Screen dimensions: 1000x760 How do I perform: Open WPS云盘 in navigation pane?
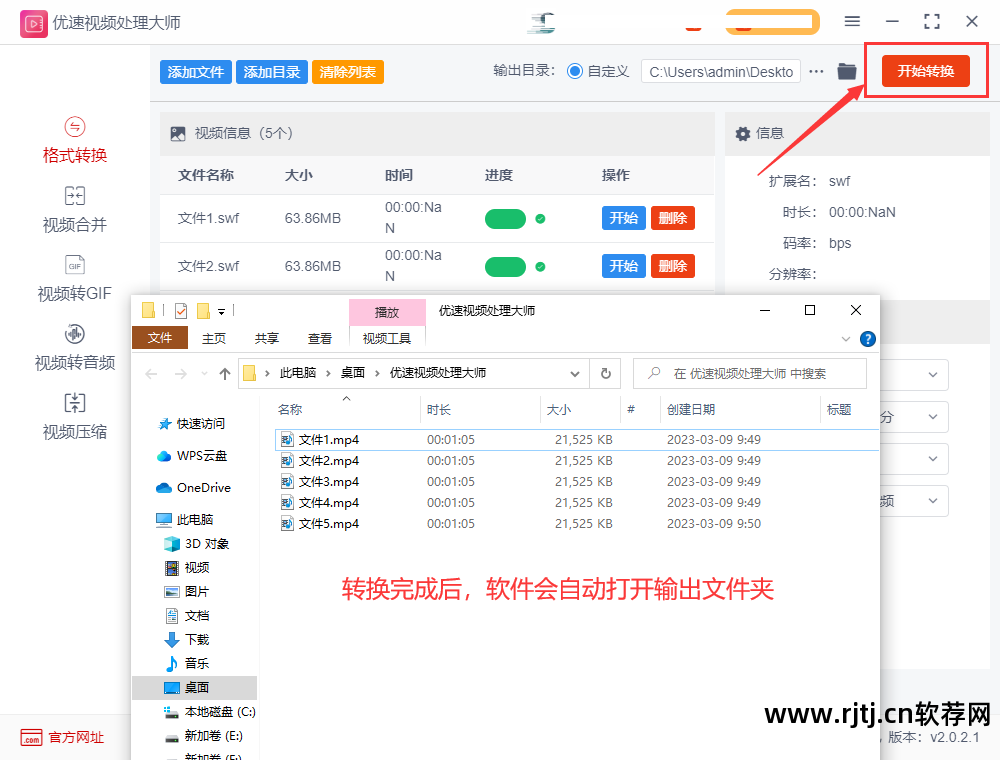(192, 456)
